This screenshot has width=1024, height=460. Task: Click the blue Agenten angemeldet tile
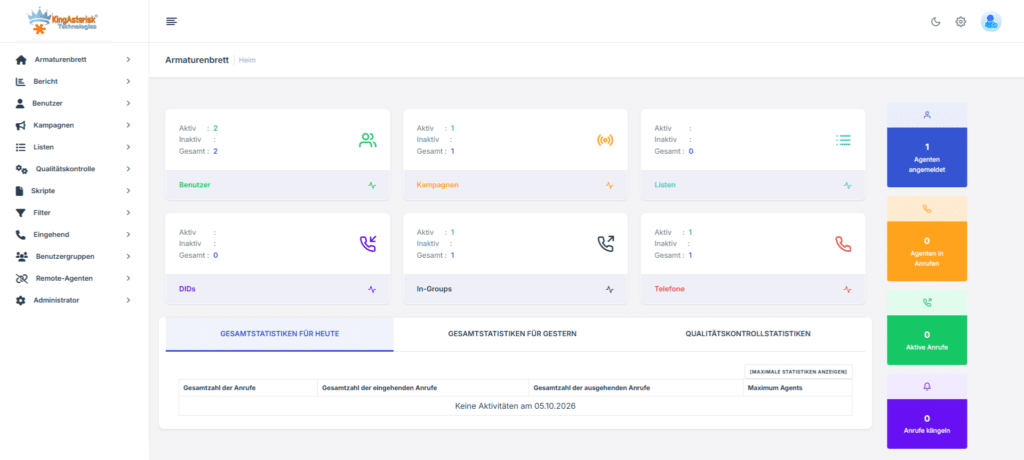[x=927, y=157]
